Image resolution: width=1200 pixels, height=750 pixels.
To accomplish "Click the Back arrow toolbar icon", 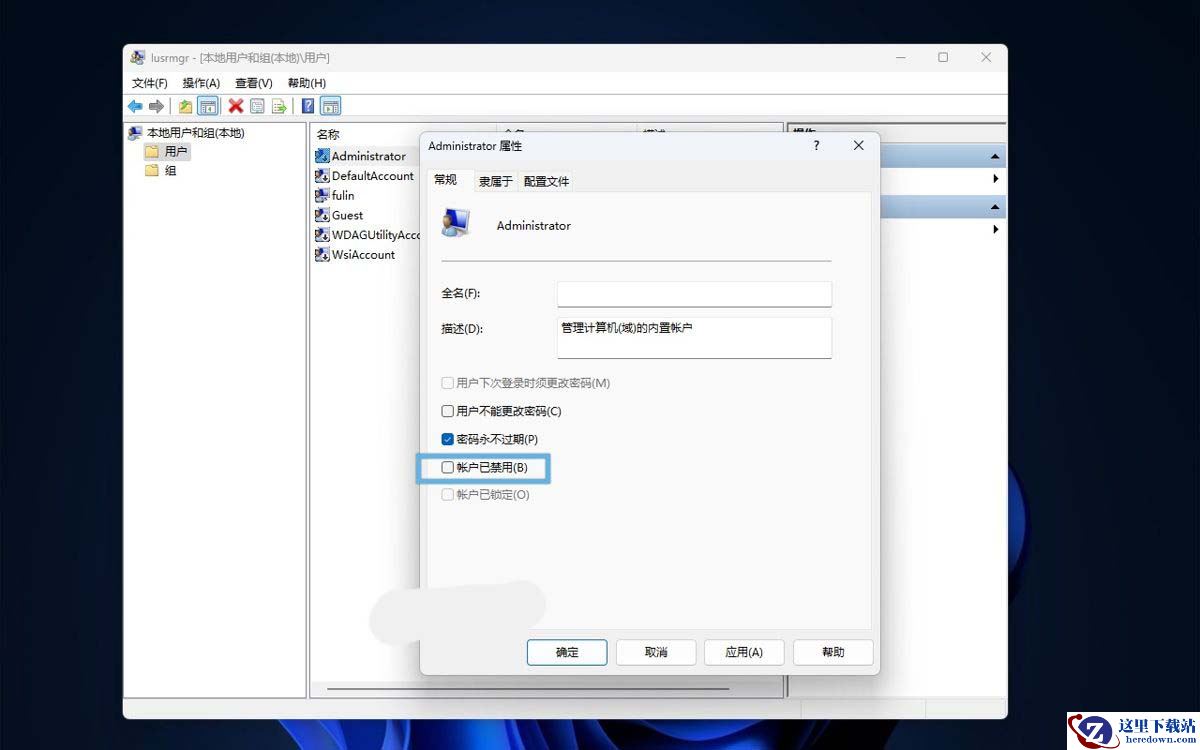I will tap(135, 106).
